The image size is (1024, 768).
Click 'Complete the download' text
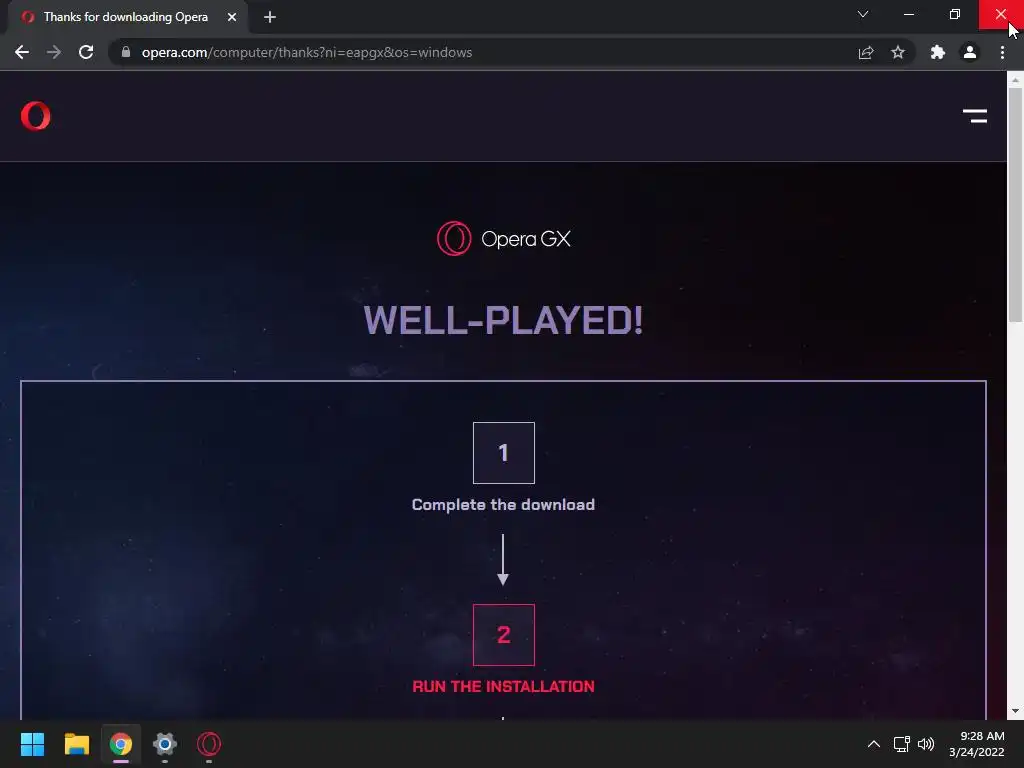click(x=503, y=505)
